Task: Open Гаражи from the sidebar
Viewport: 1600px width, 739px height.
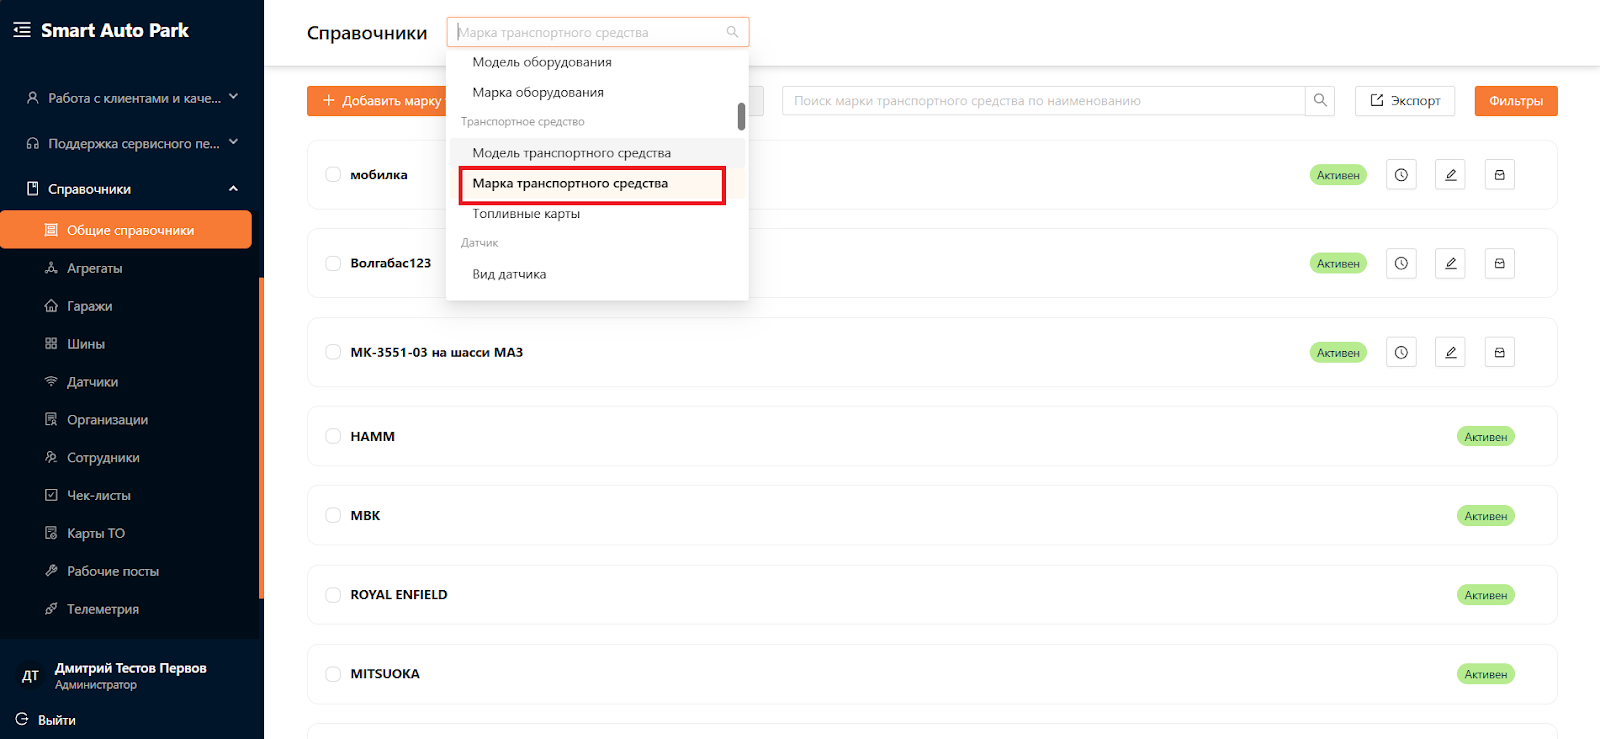Action: click(x=89, y=306)
